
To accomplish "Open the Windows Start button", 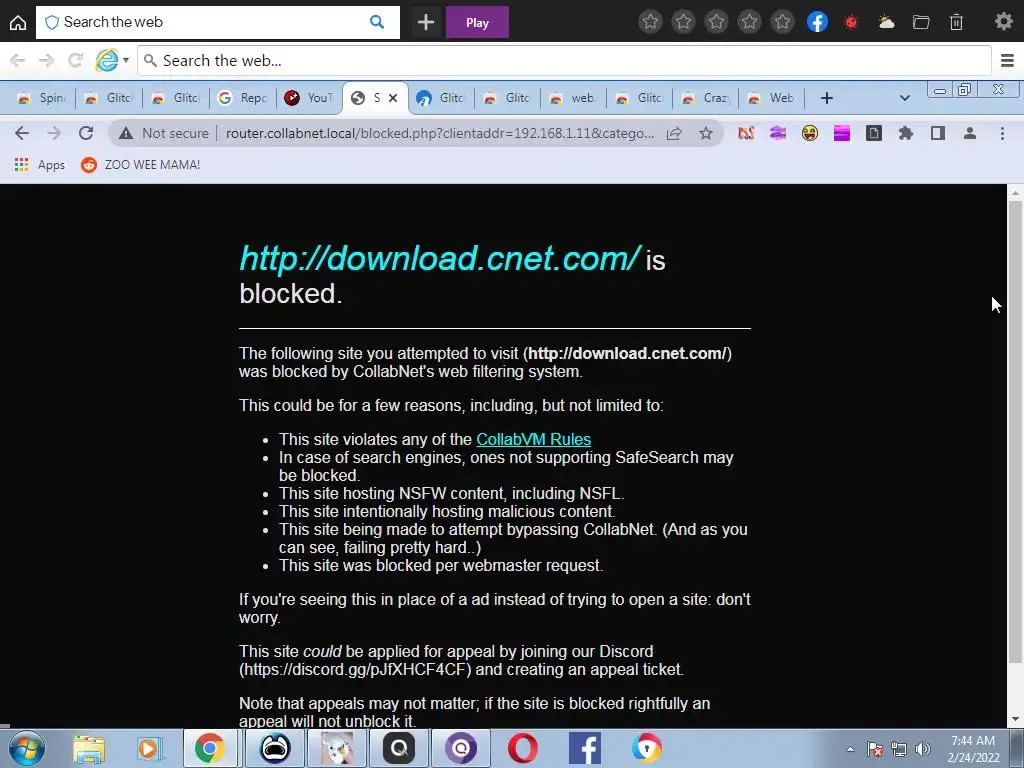I will pos(27,748).
